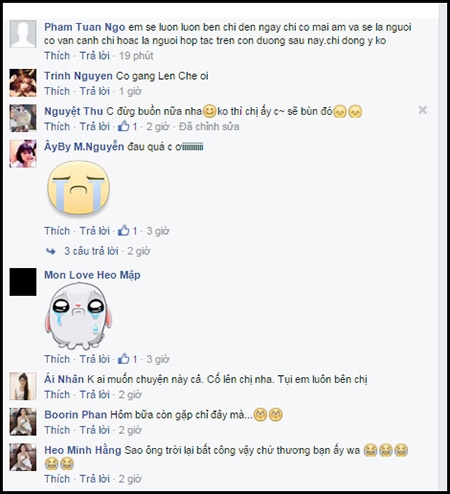Expand the 3 câu trả lời replies

pyautogui.click(x=91, y=251)
